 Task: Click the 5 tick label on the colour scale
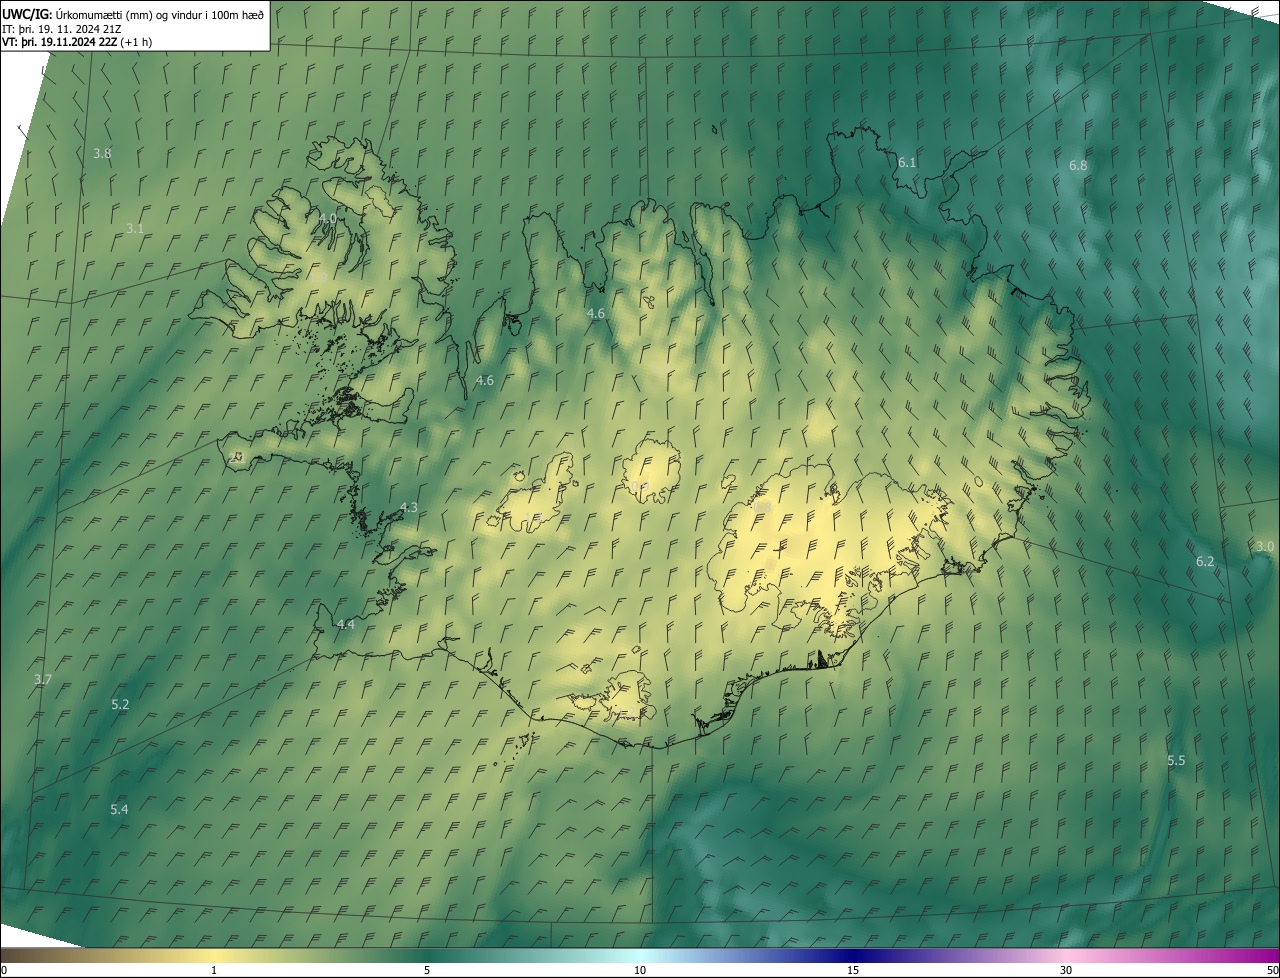click(x=427, y=971)
